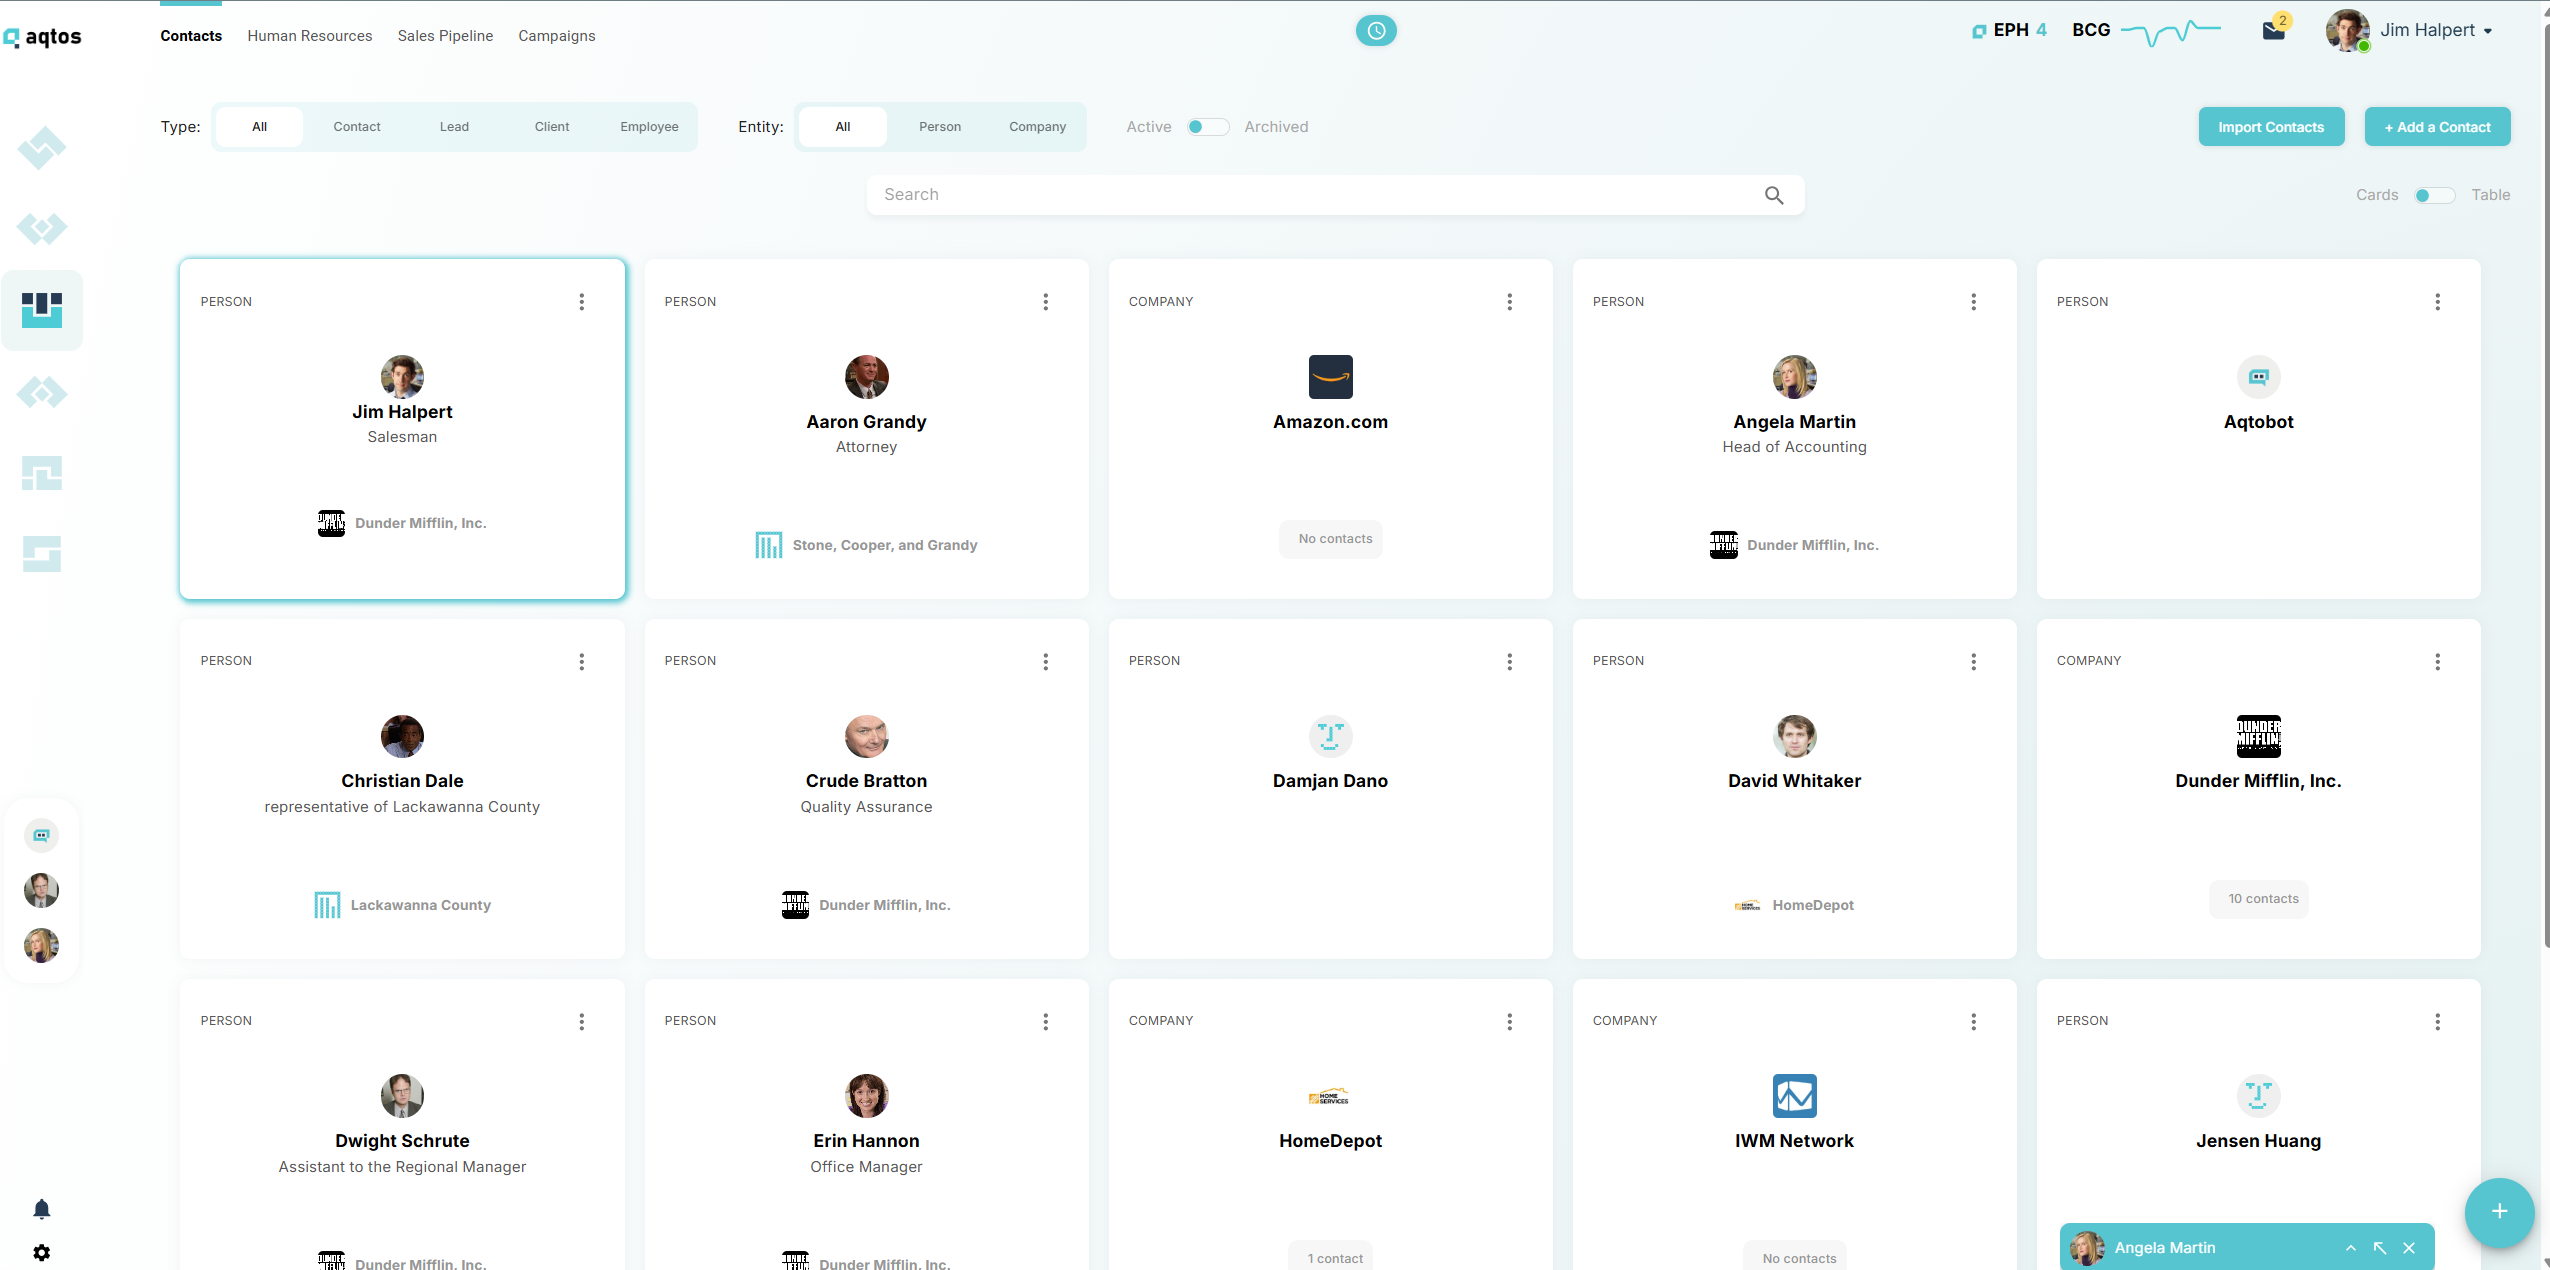
Task: Click the notifications bell icon
Action: pyautogui.click(x=41, y=1209)
